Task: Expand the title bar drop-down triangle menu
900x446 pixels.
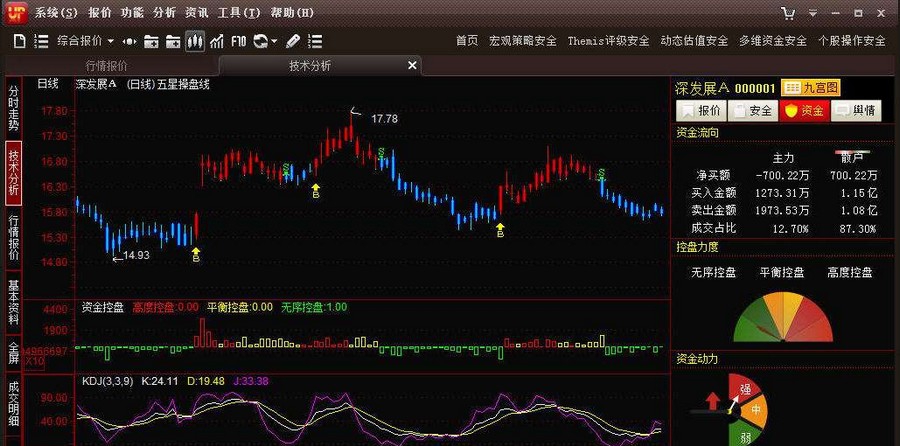Action: [813, 13]
